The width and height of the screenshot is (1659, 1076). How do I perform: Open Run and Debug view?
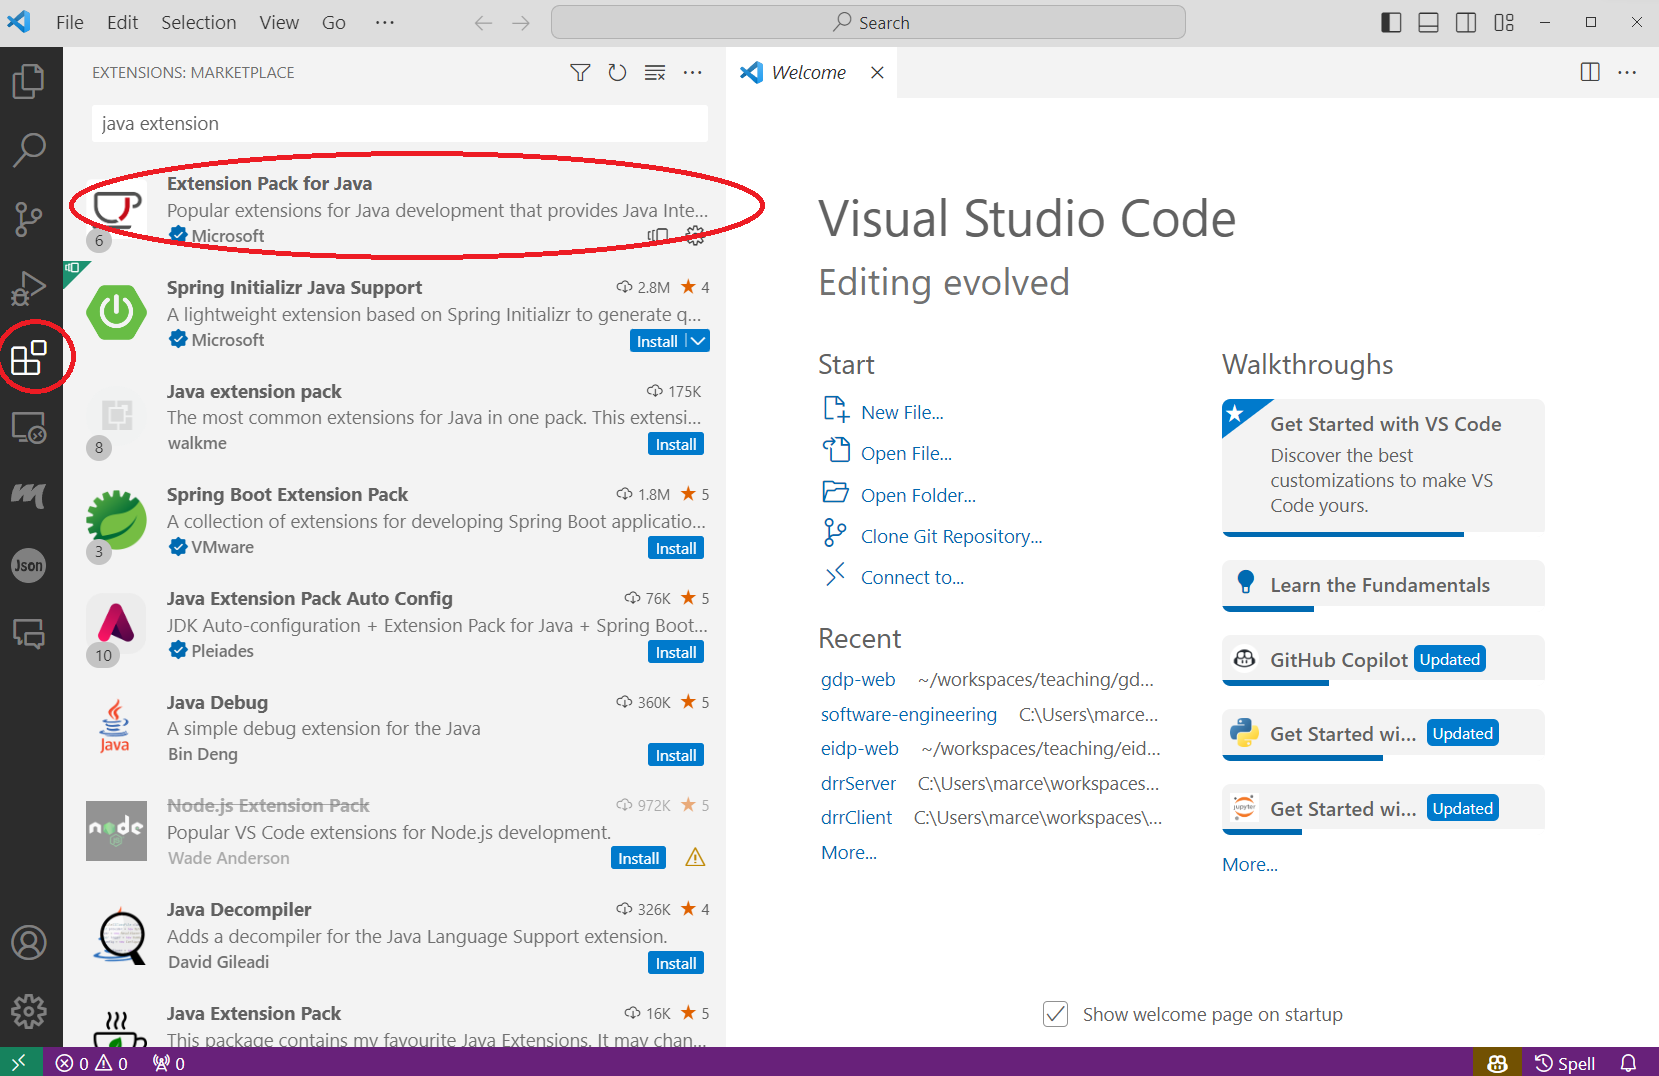(x=29, y=288)
